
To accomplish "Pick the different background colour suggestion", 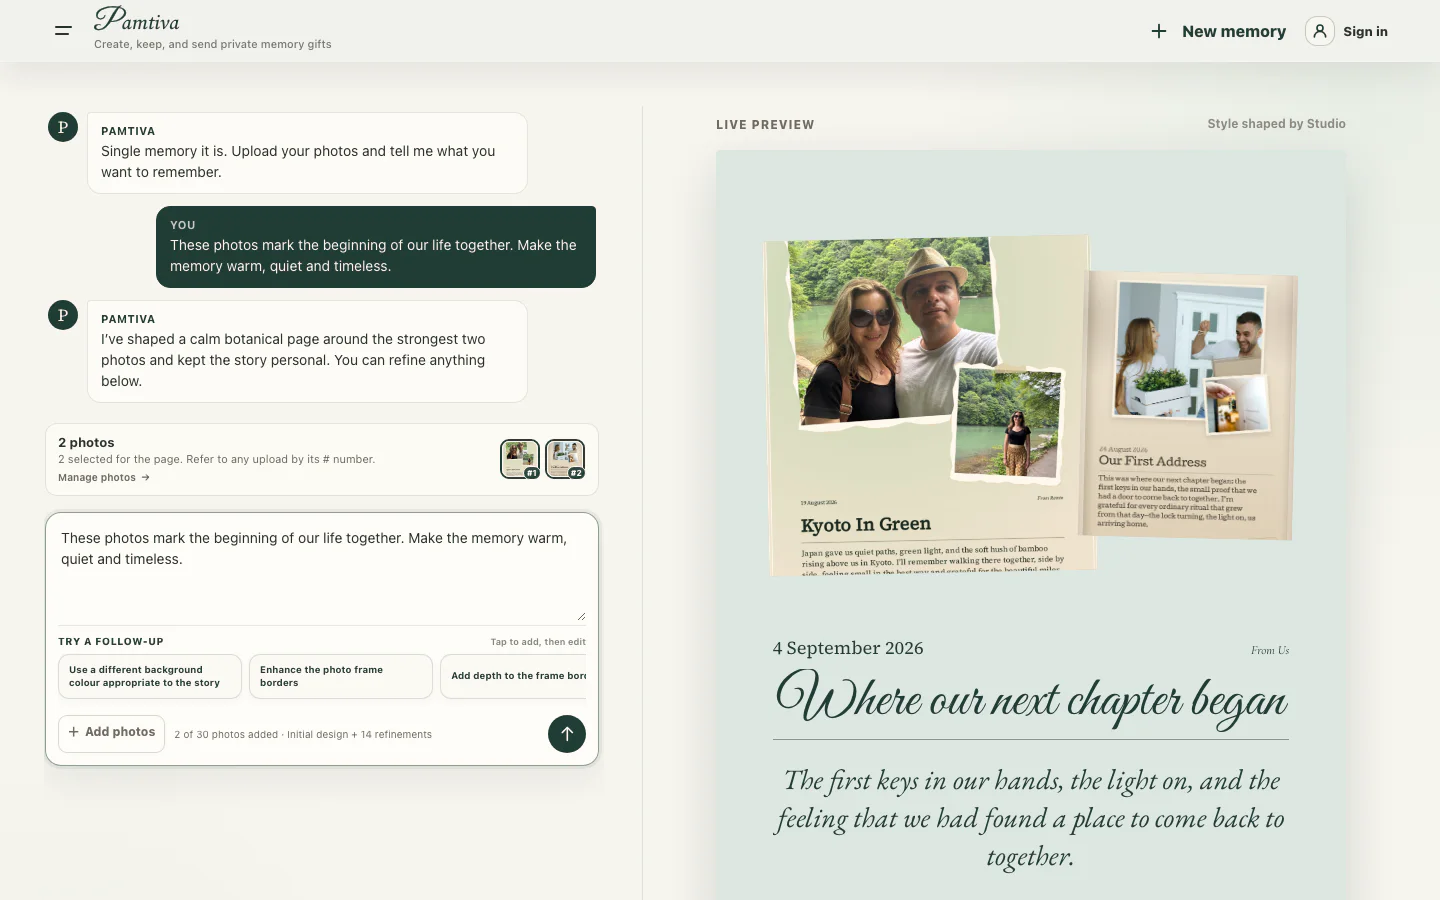I will pyautogui.click(x=150, y=676).
